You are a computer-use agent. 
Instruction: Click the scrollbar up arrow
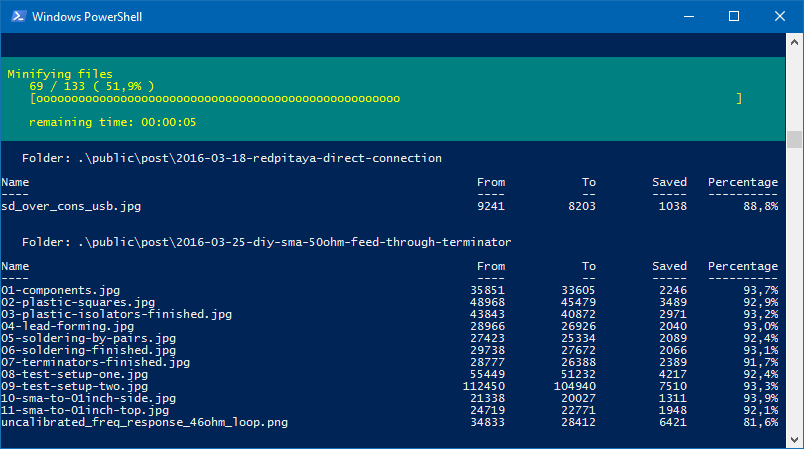(x=795, y=41)
